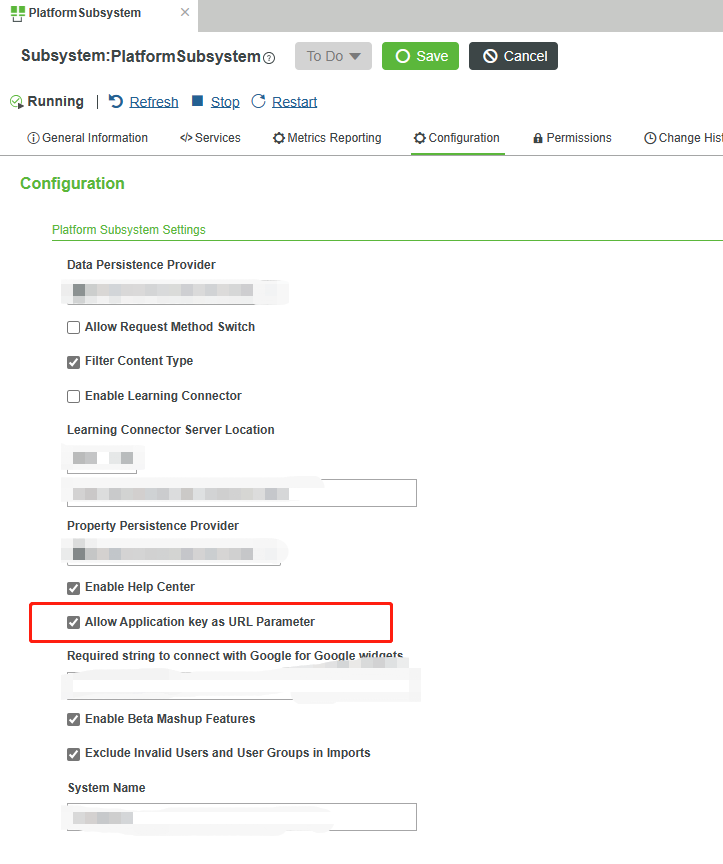Enable Allow Request Method Switch checkbox
This screenshot has height=864, width=723.
click(x=73, y=328)
